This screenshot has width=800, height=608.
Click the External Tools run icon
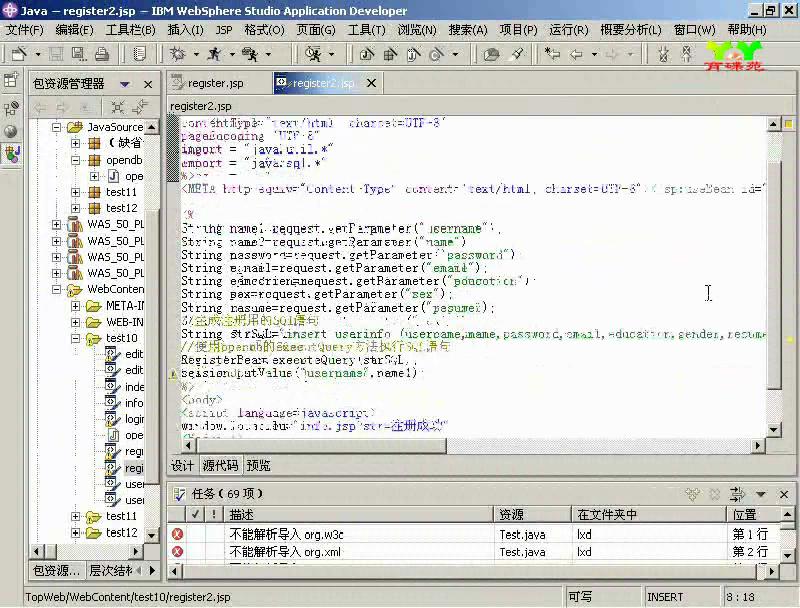tap(250, 54)
